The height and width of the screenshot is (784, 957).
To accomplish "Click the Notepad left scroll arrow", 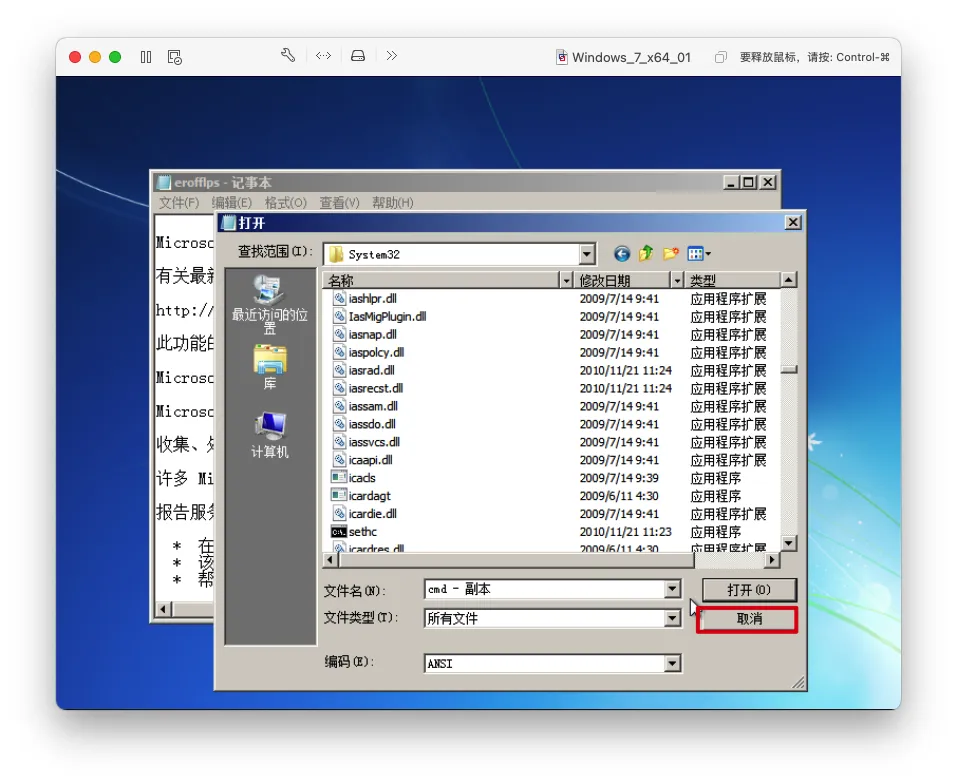I will coord(163,609).
